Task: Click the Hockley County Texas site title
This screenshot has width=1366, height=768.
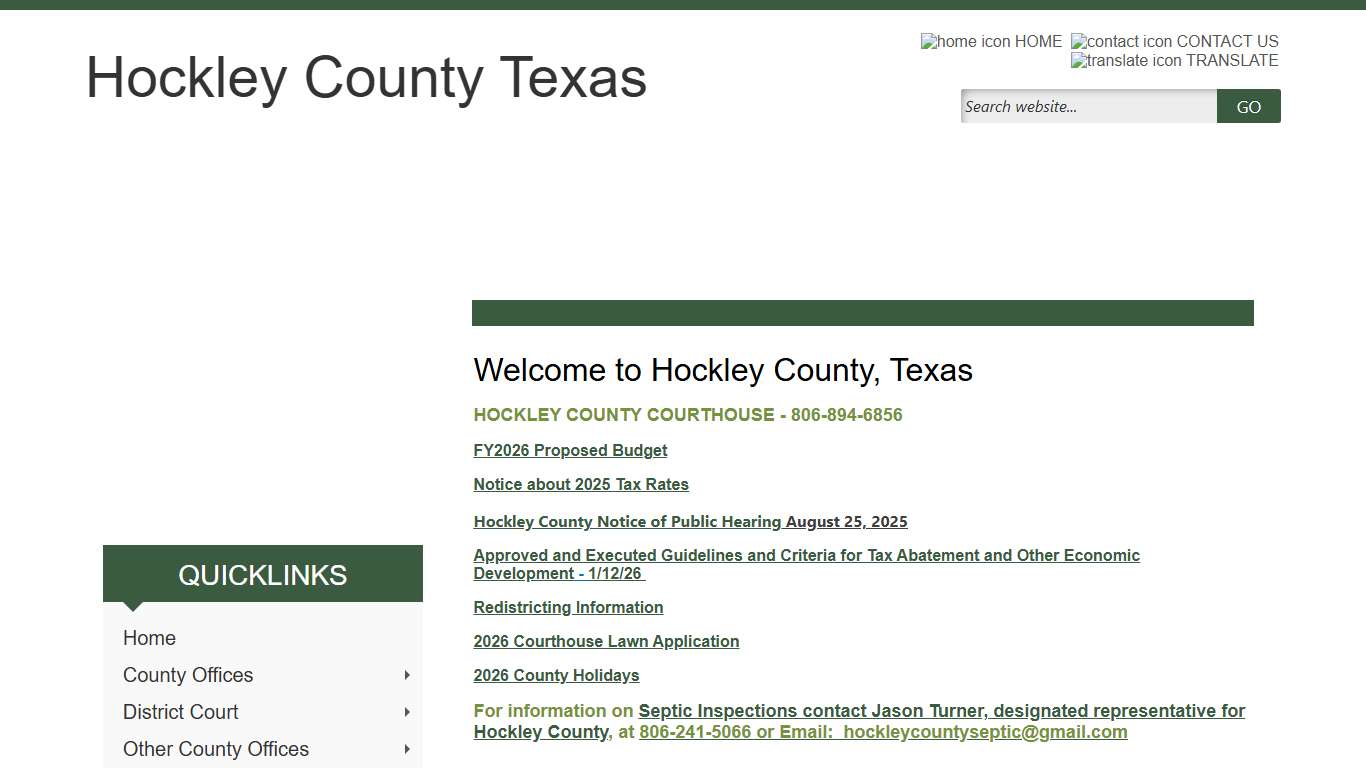Action: tap(366, 78)
